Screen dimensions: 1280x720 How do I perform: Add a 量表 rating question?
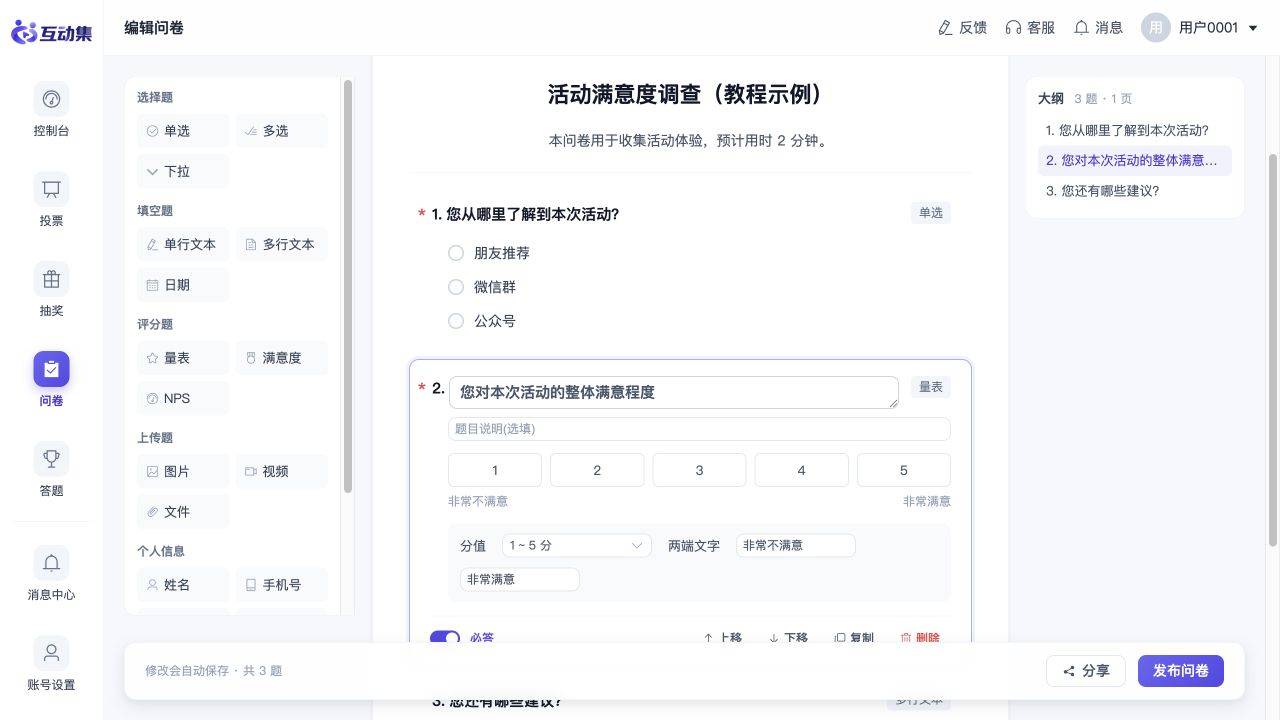(183, 358)
